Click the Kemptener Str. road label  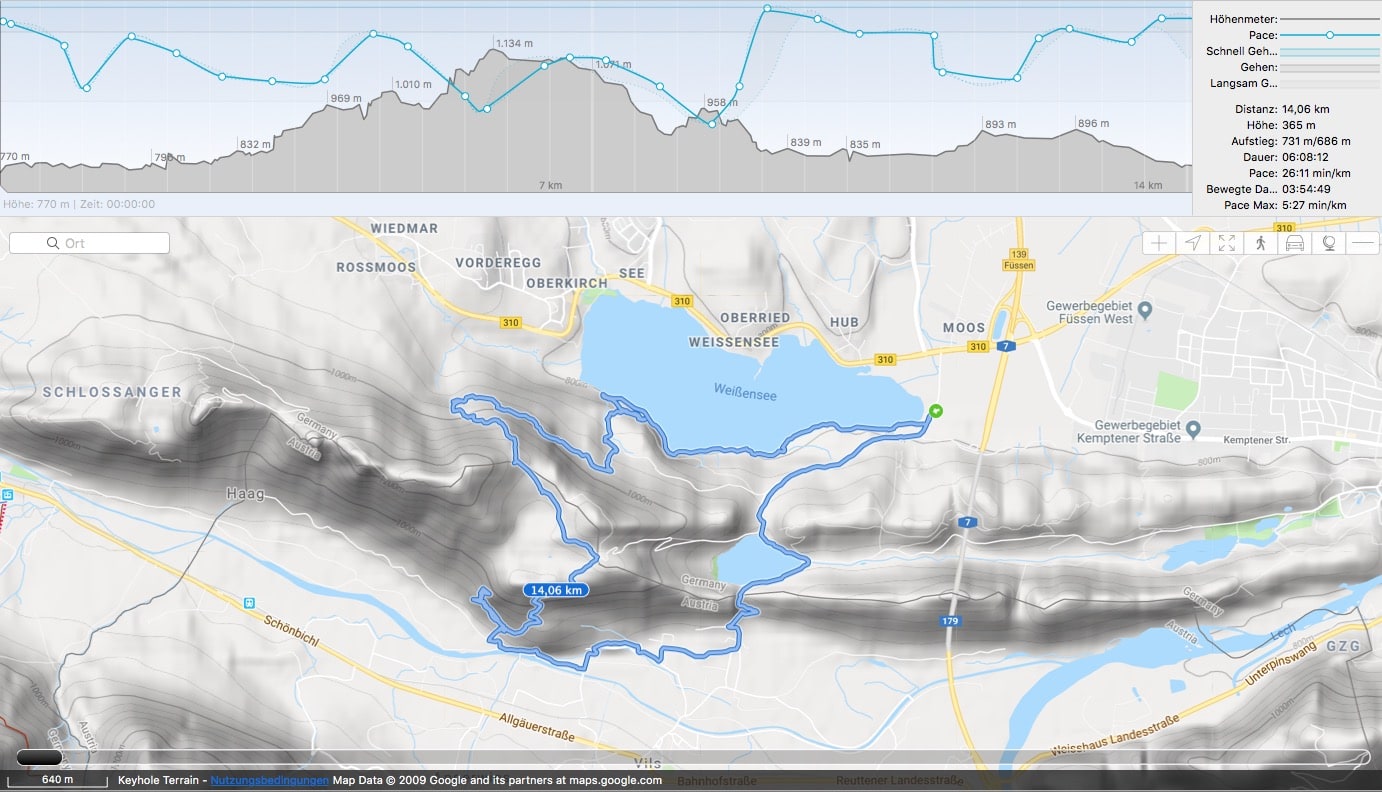1255,439
